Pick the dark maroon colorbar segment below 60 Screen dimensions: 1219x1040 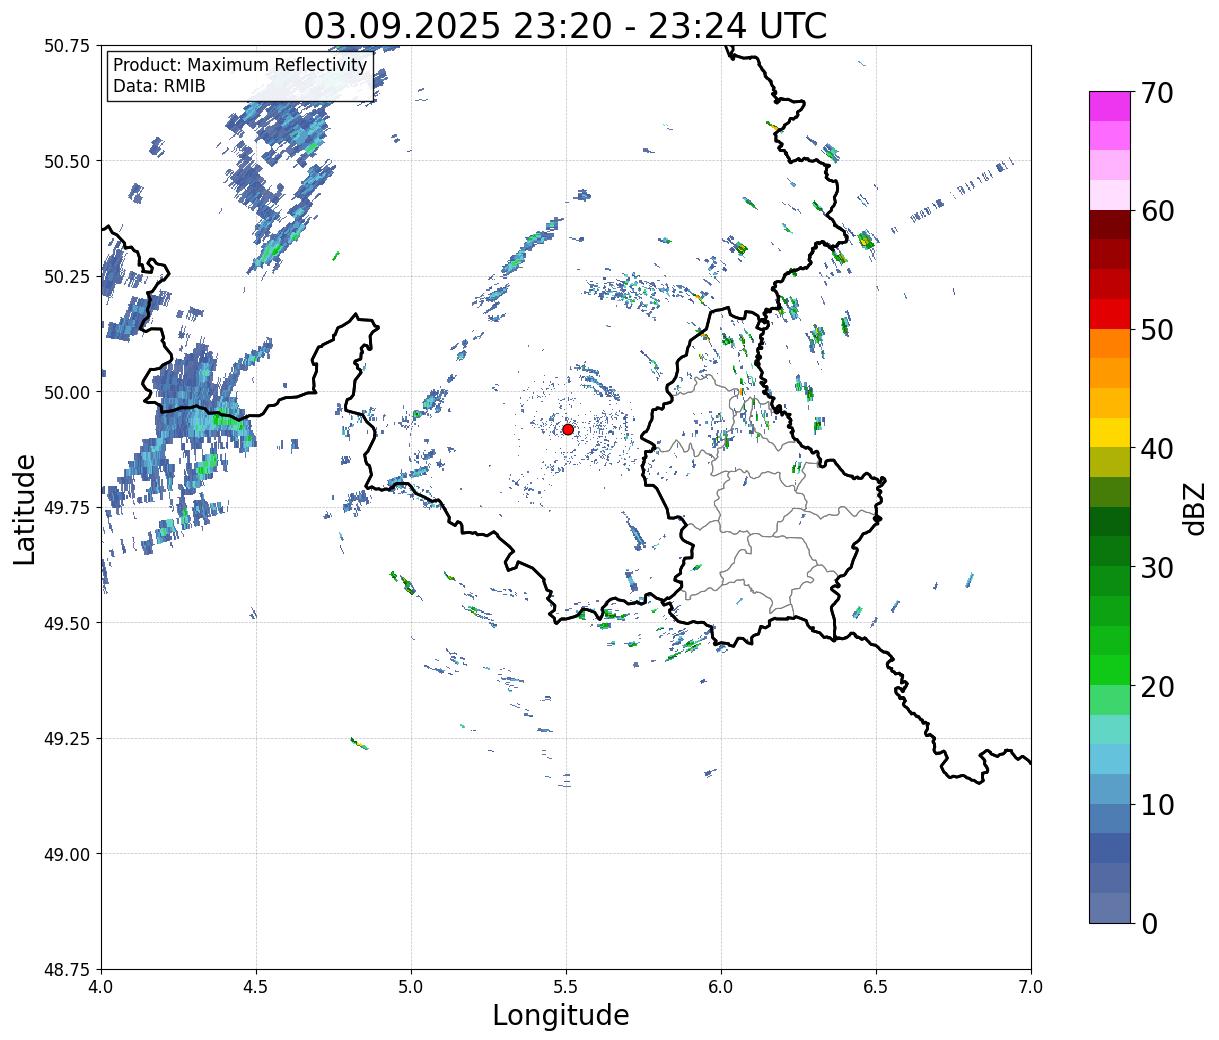pyautogui.click(x=1110, y=225)
